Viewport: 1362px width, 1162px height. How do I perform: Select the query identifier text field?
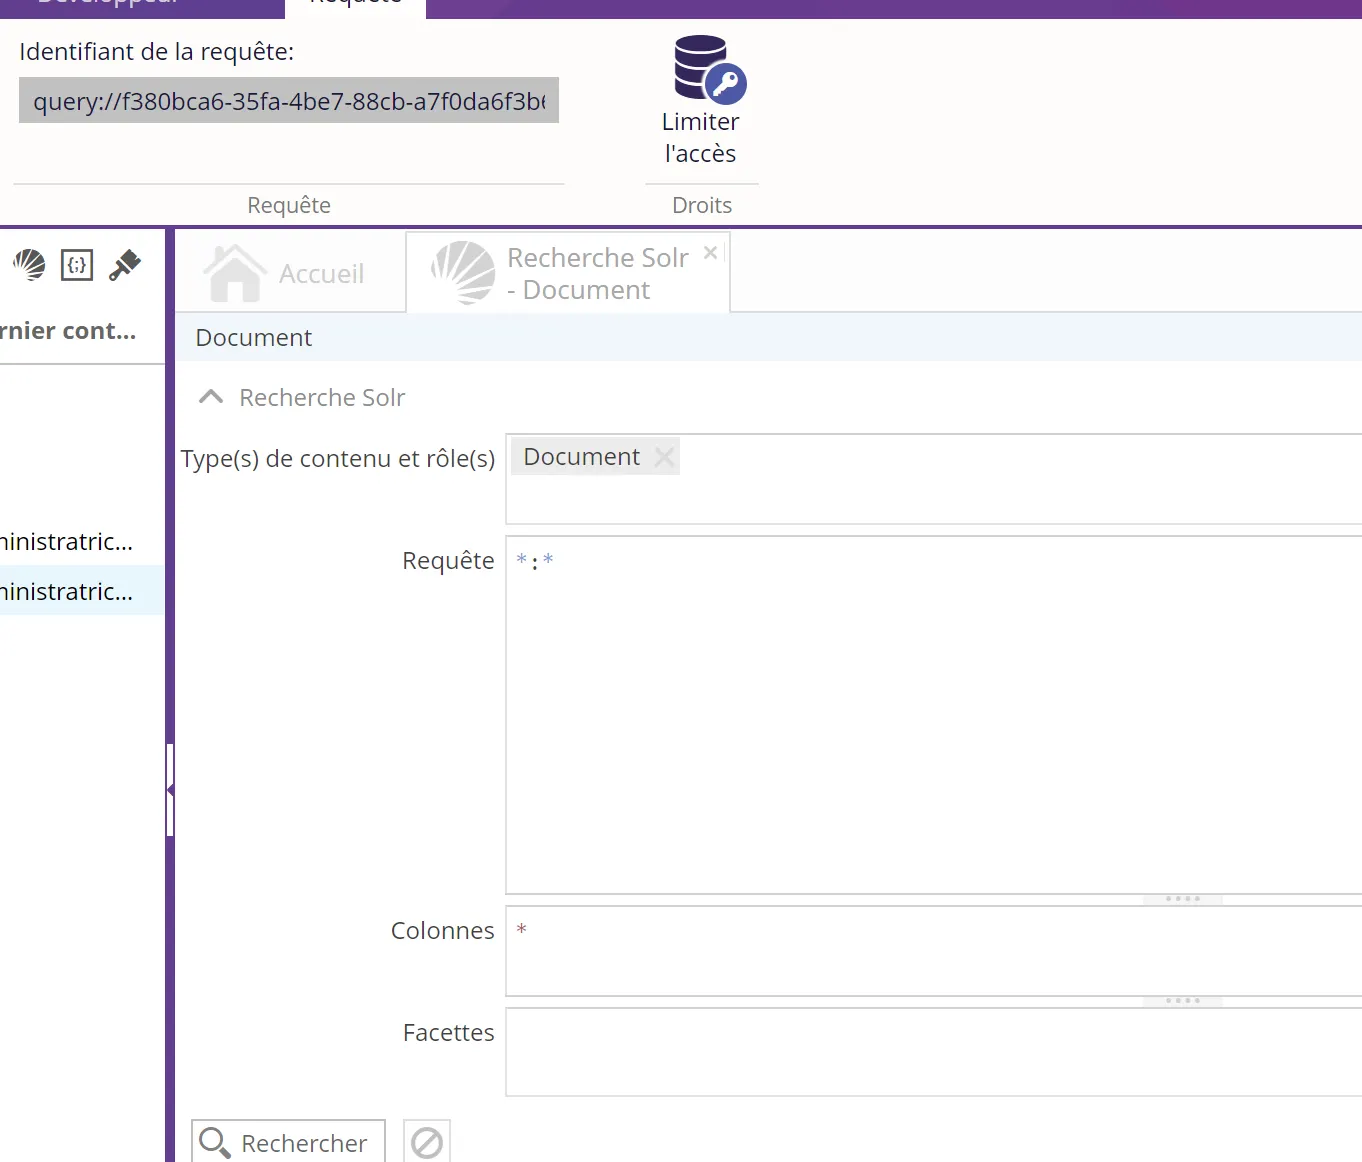point(288,101)
